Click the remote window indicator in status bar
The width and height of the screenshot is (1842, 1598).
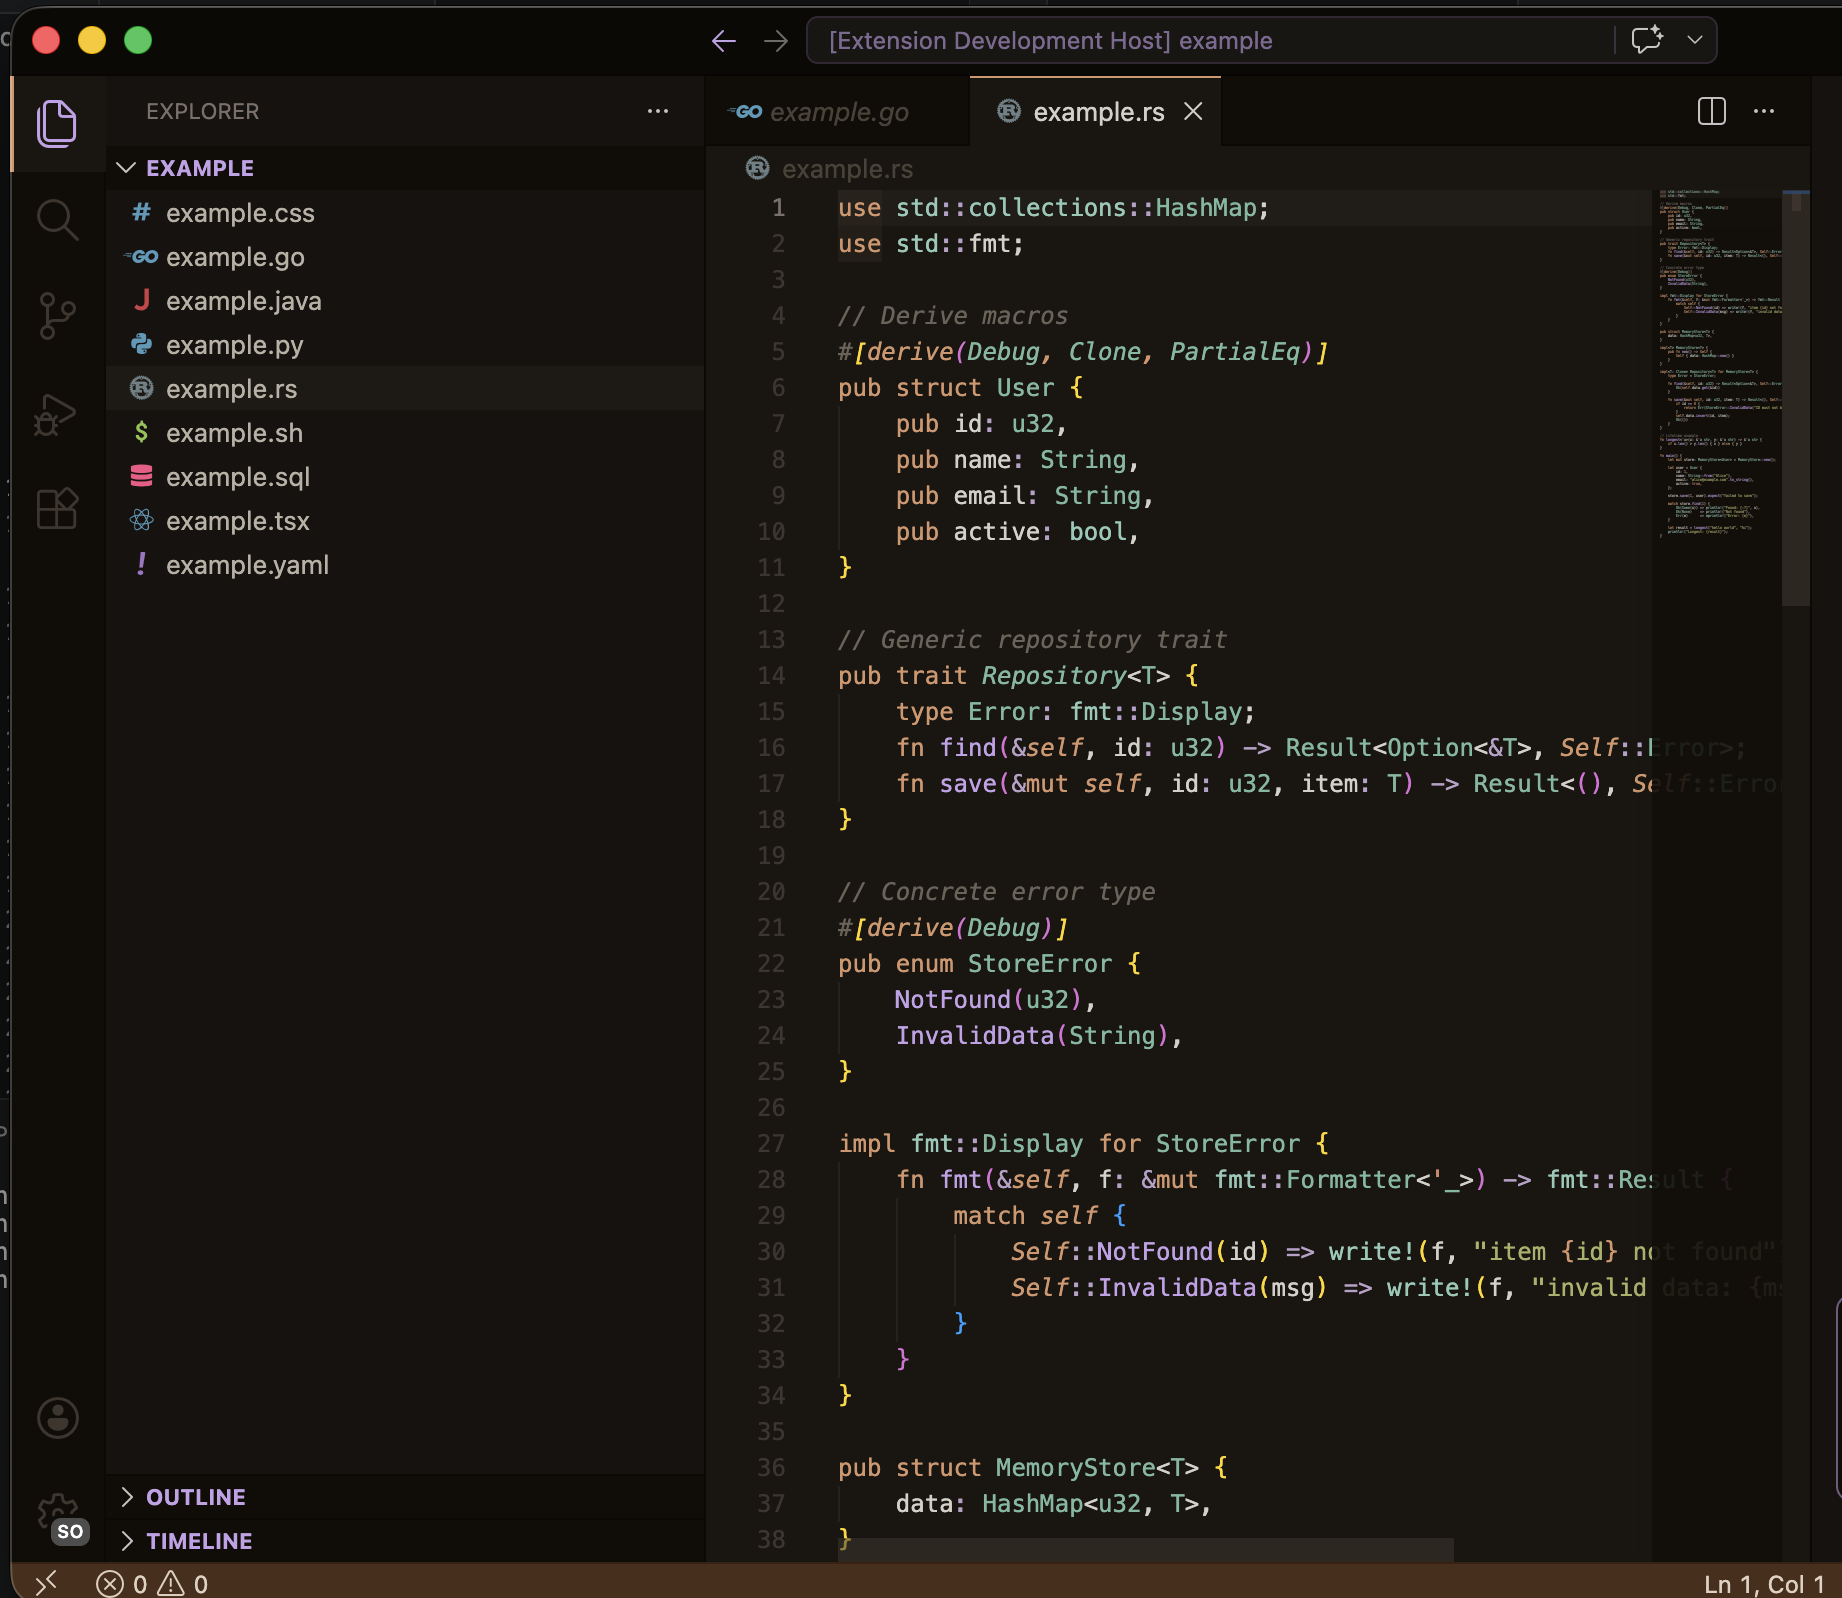[45, 1583]
